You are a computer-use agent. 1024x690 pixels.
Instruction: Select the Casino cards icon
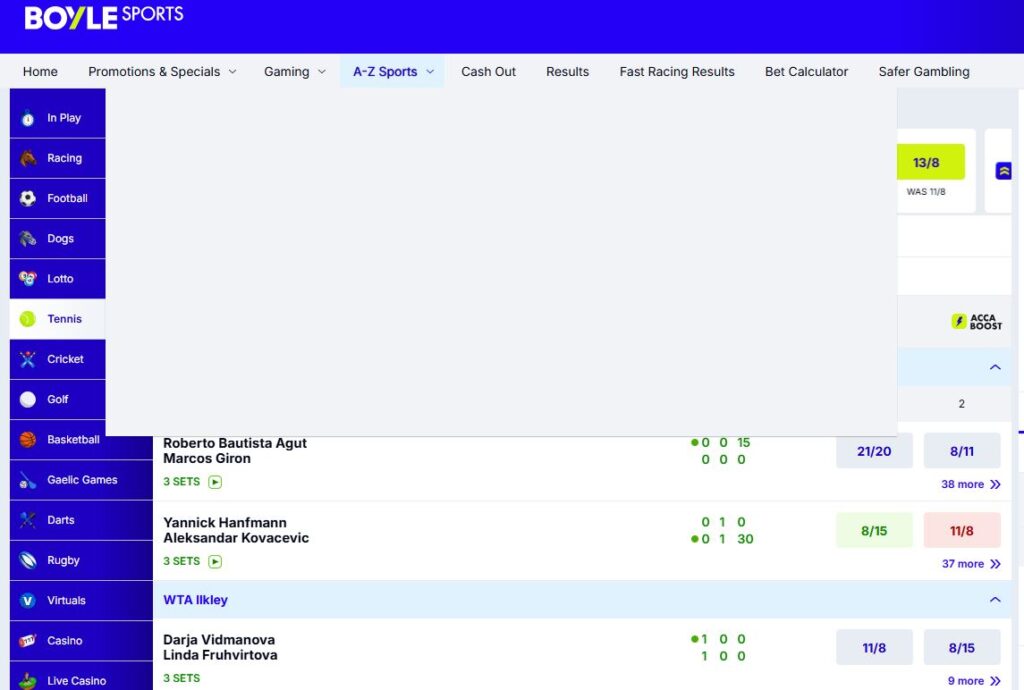(27, 641)
